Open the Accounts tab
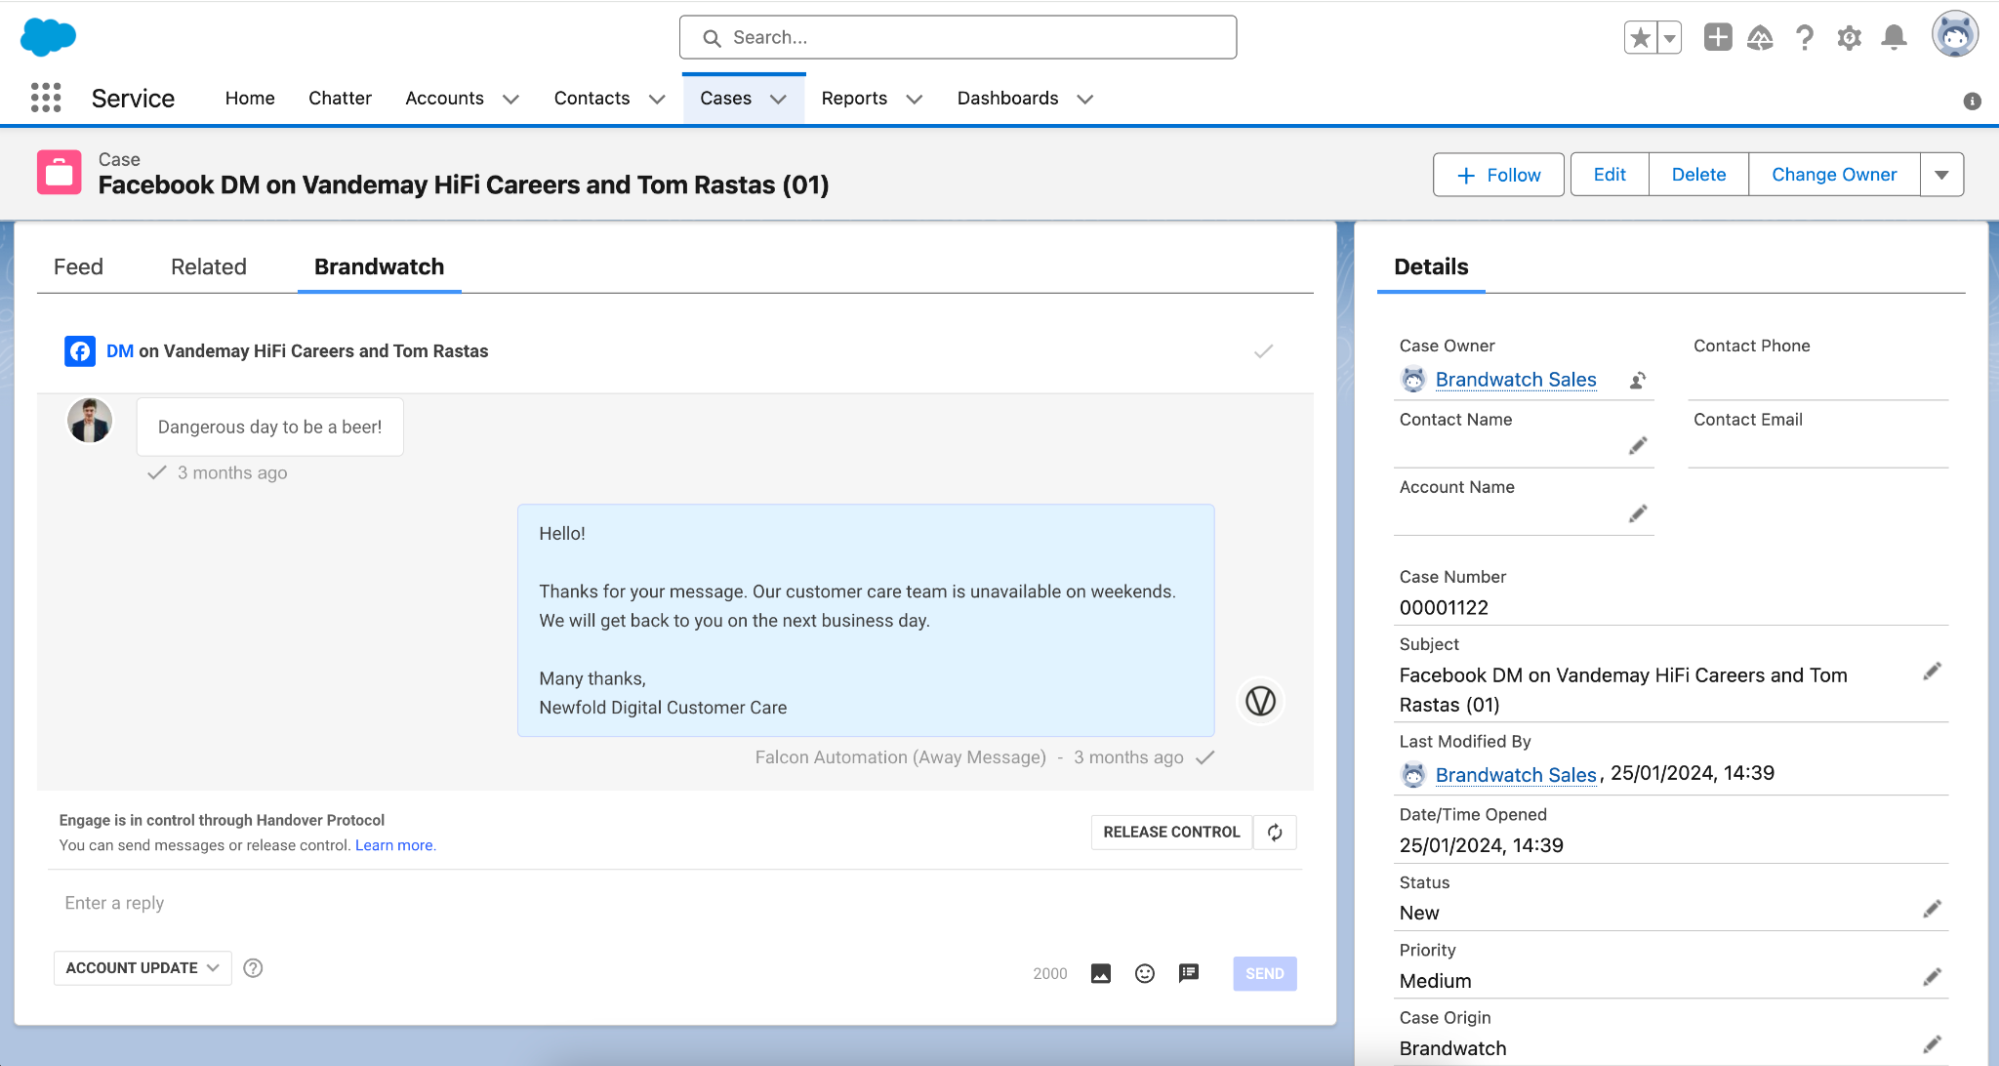Screen dimensions: 1999x1066 point(444,98)
